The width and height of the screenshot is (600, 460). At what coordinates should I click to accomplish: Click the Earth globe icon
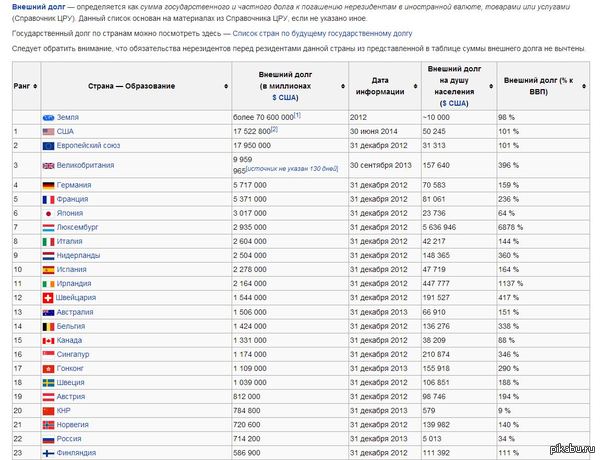click(49, 117)
